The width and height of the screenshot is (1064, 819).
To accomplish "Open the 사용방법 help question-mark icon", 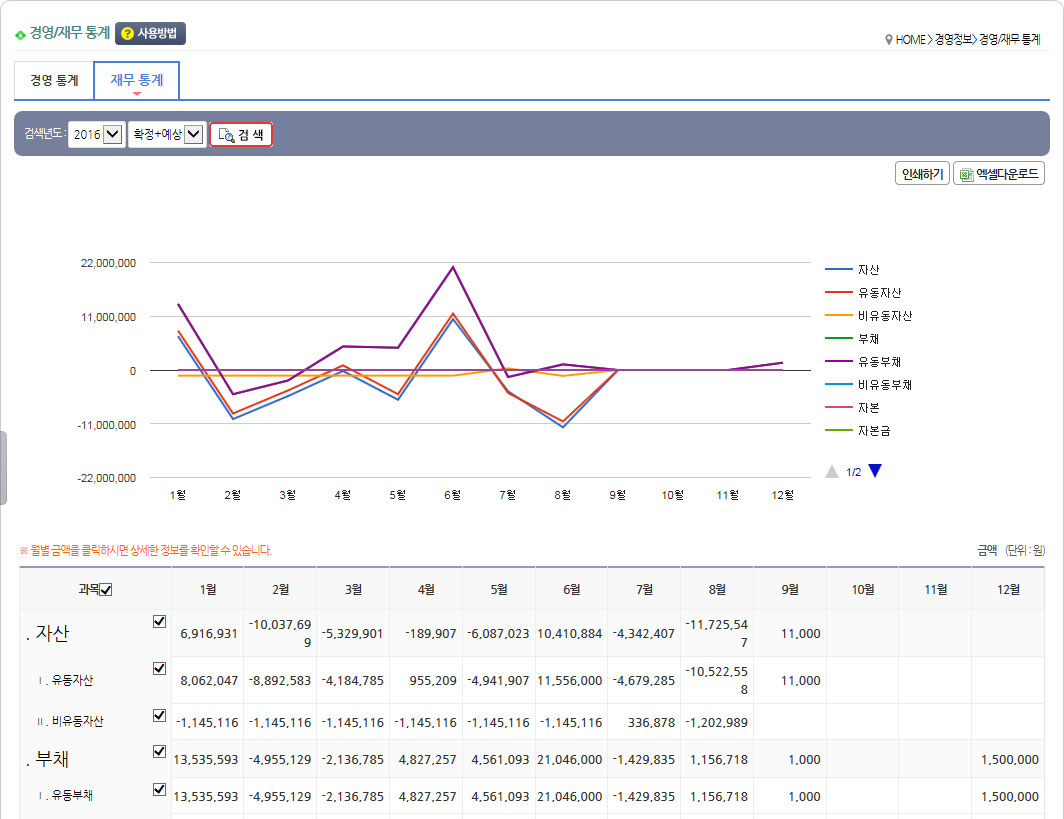I will click(127, 33).
